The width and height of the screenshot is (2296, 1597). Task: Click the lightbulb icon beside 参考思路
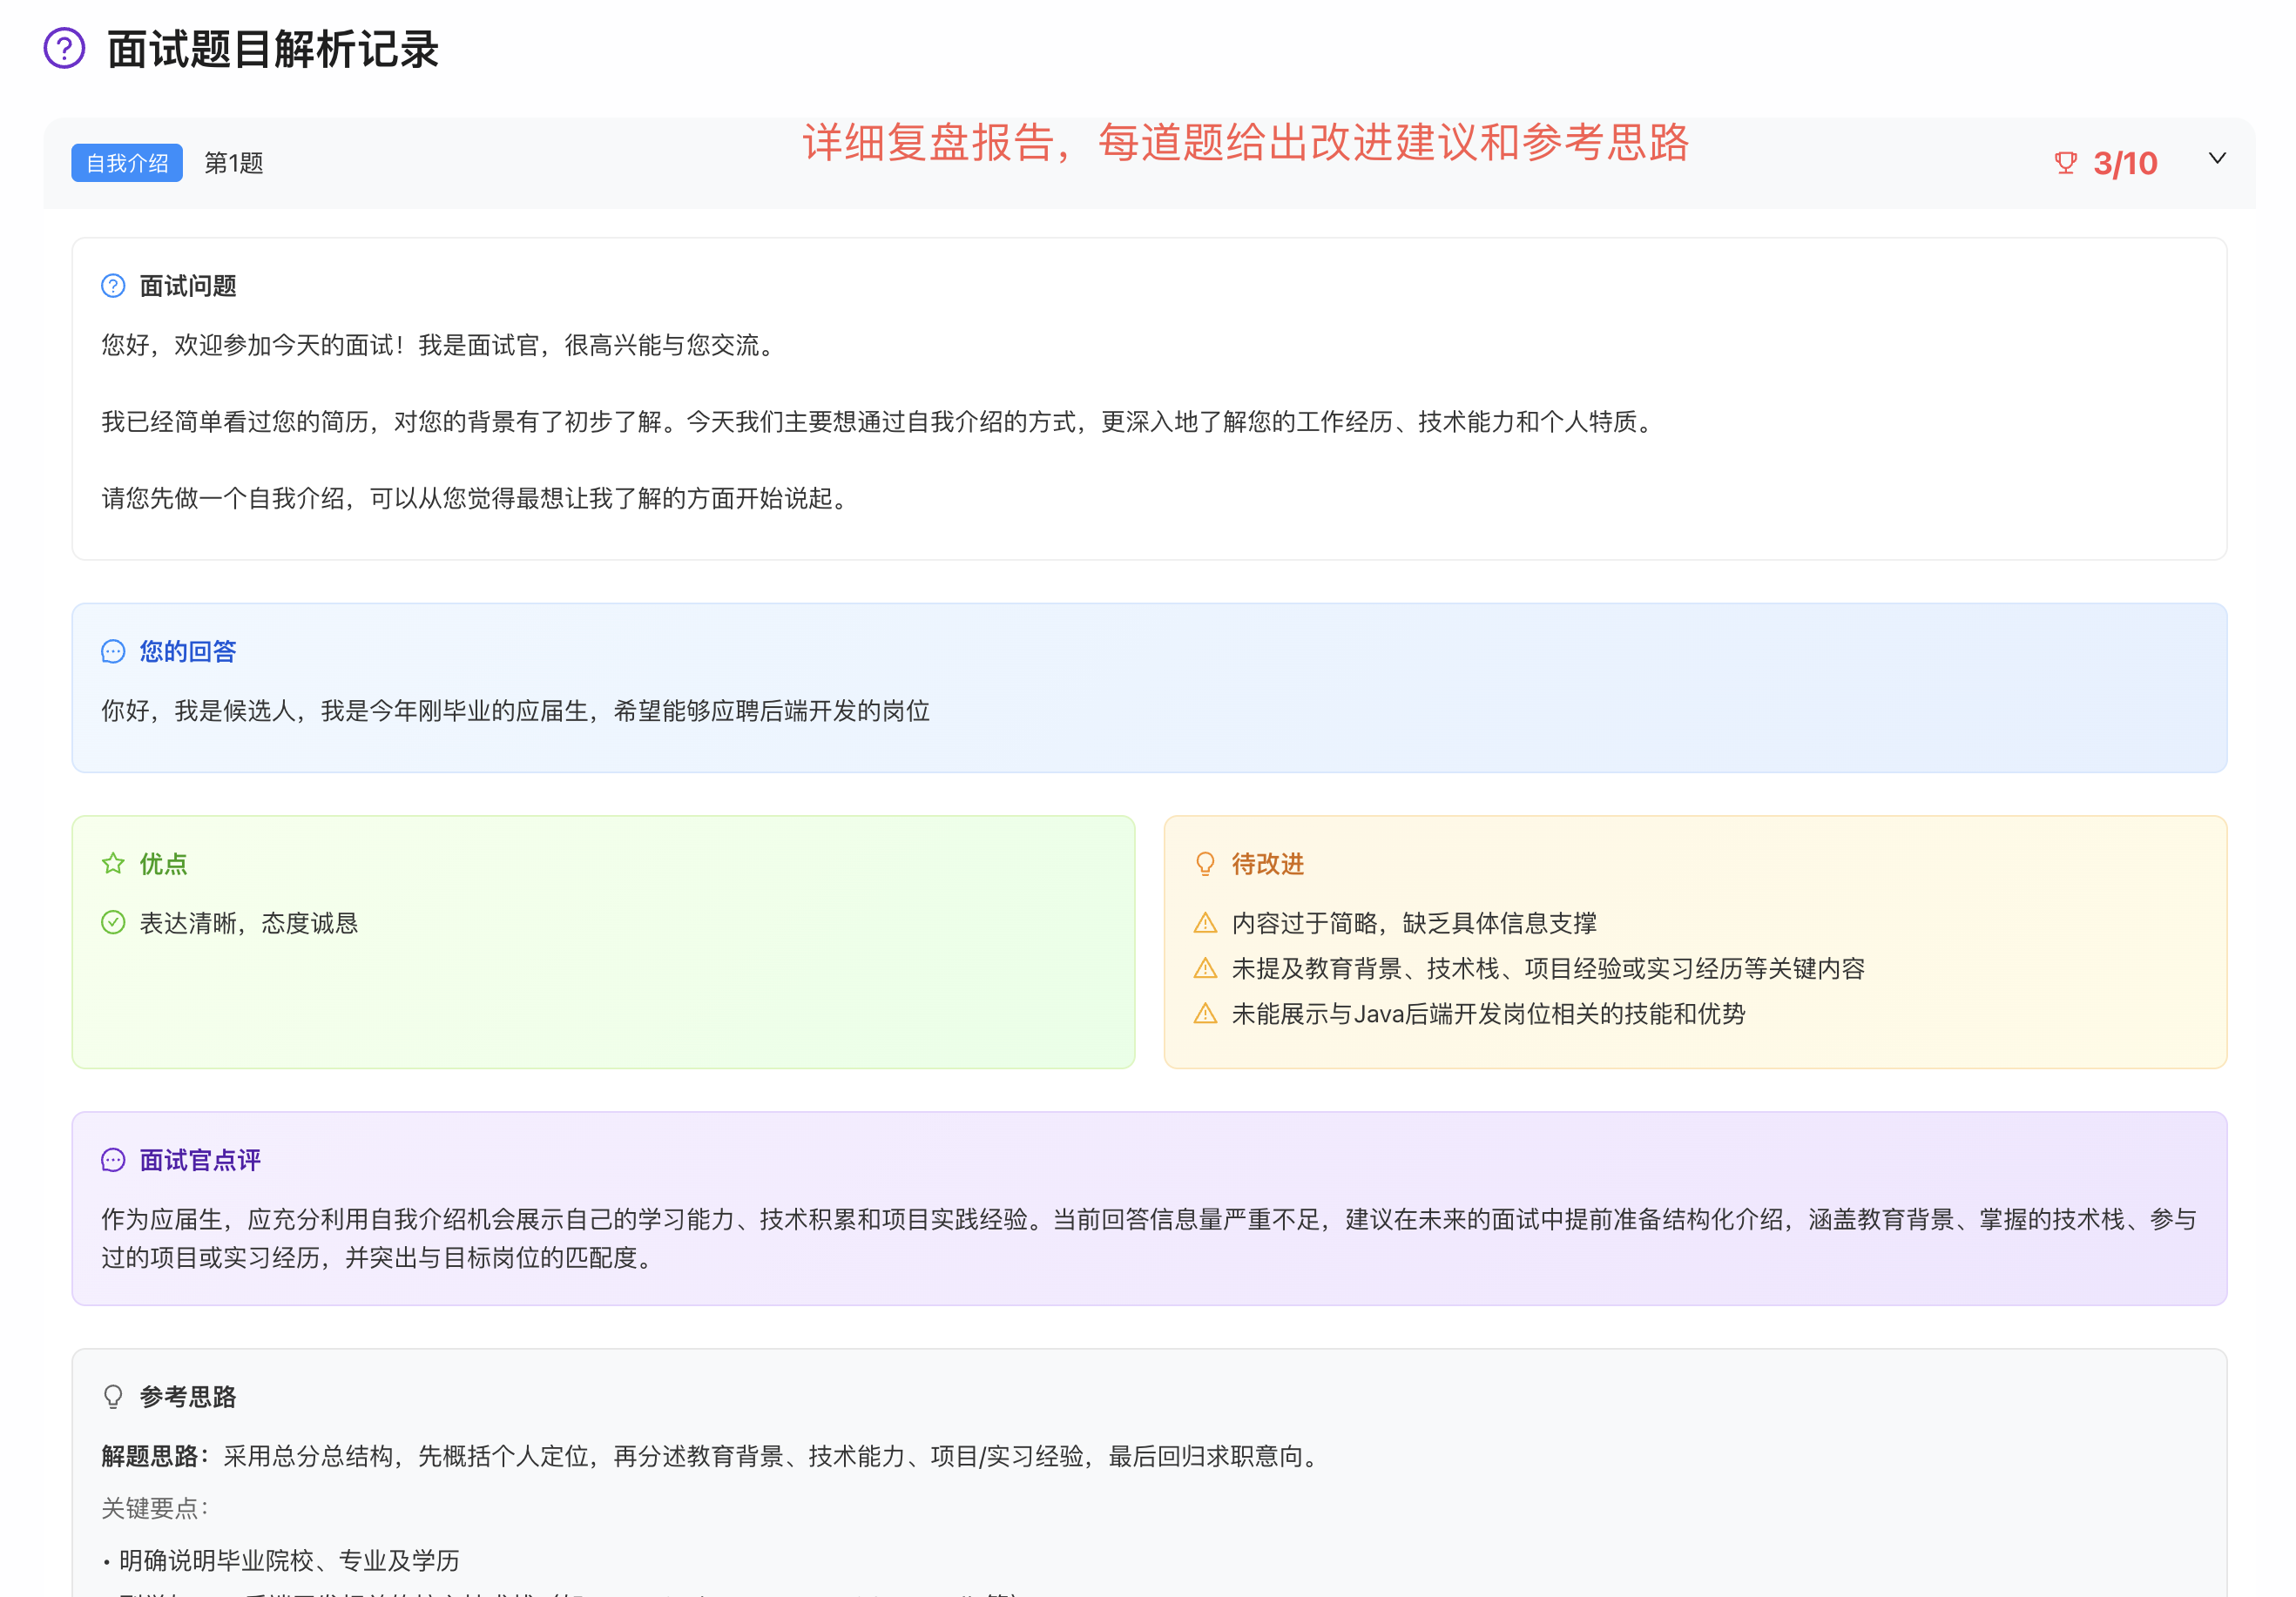tap(113, 1397)
